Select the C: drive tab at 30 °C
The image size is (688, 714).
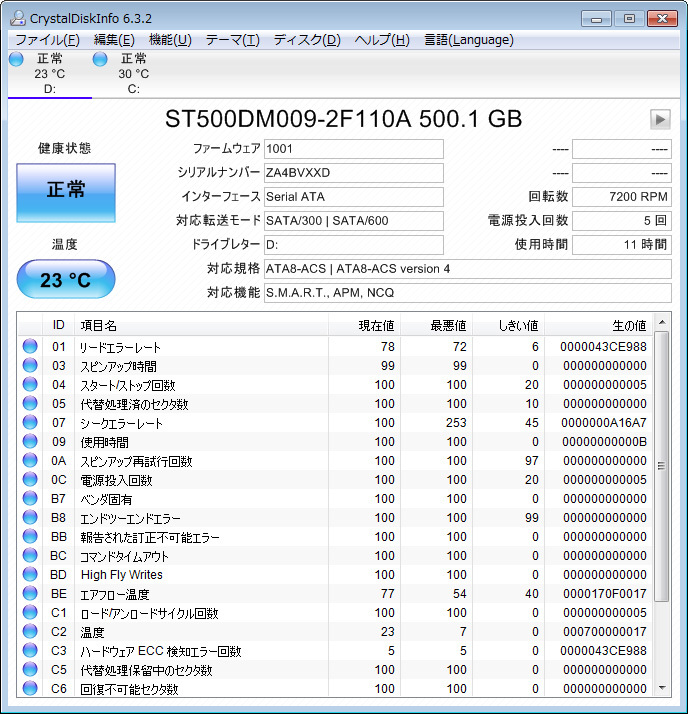133,74
